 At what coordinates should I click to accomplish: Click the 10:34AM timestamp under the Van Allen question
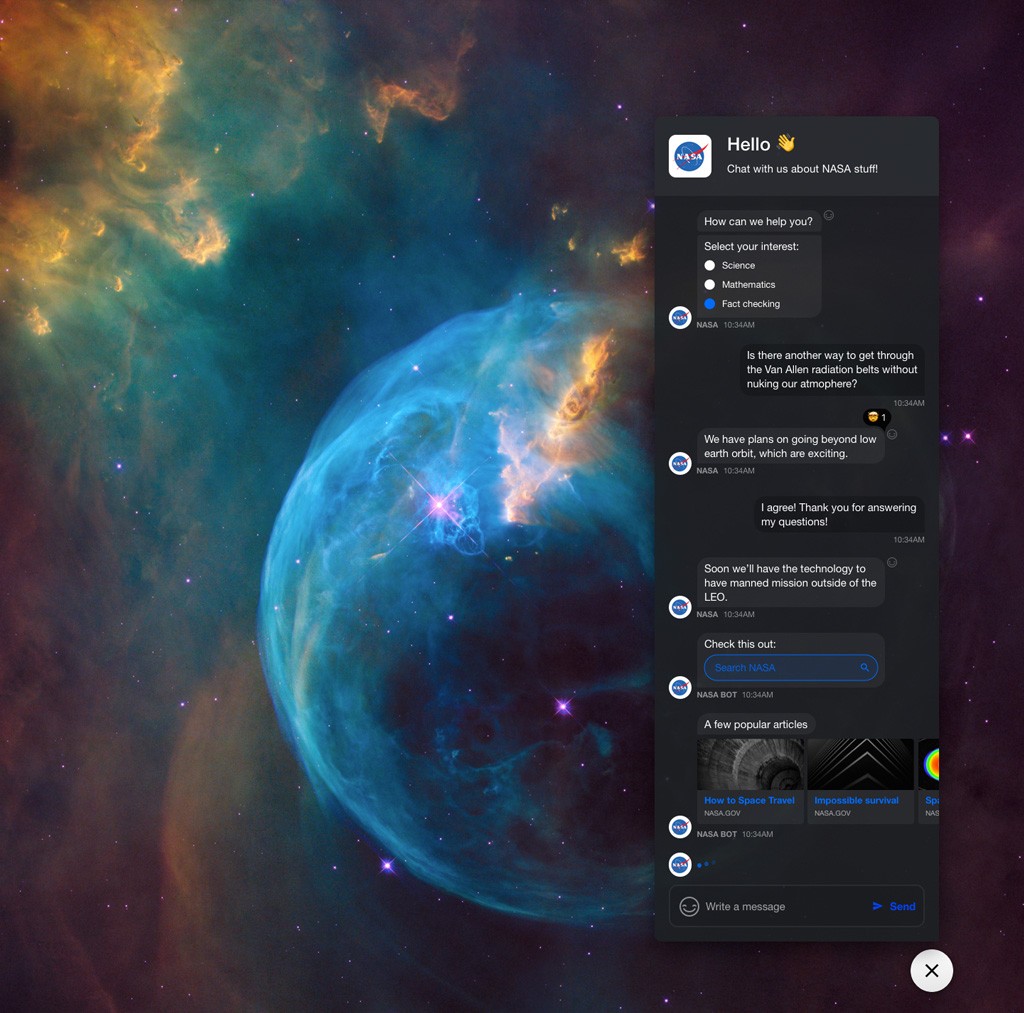(x=909, y=403)
